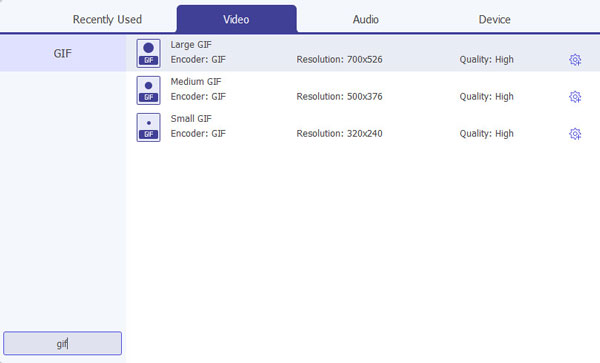Switch to the Recently Used tab

click(x=107, y=20)
